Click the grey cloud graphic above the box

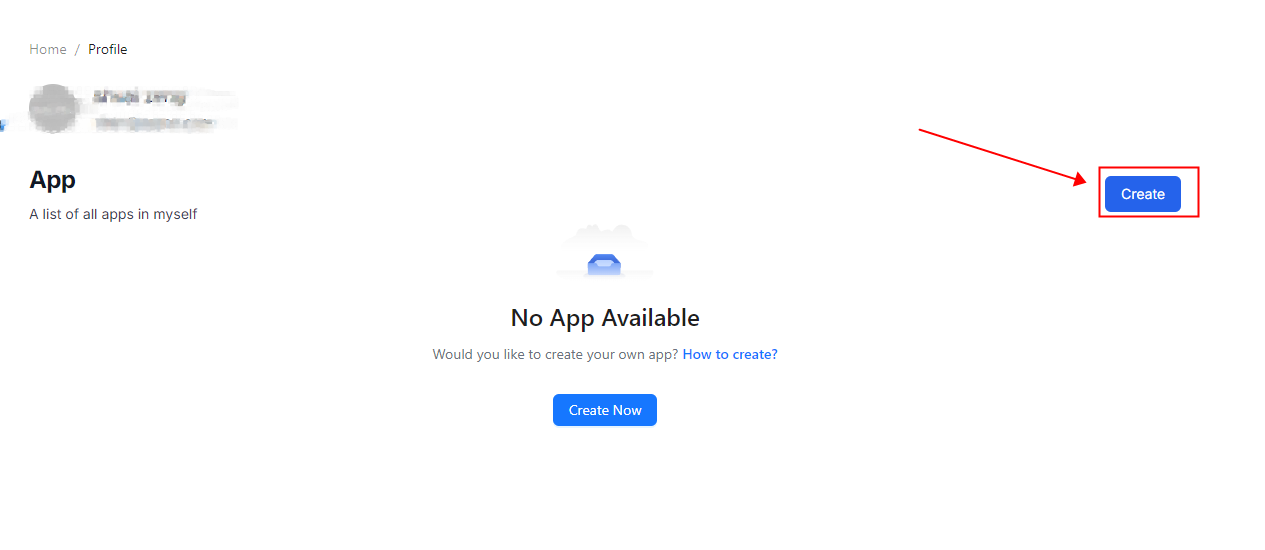pos(604,236)
